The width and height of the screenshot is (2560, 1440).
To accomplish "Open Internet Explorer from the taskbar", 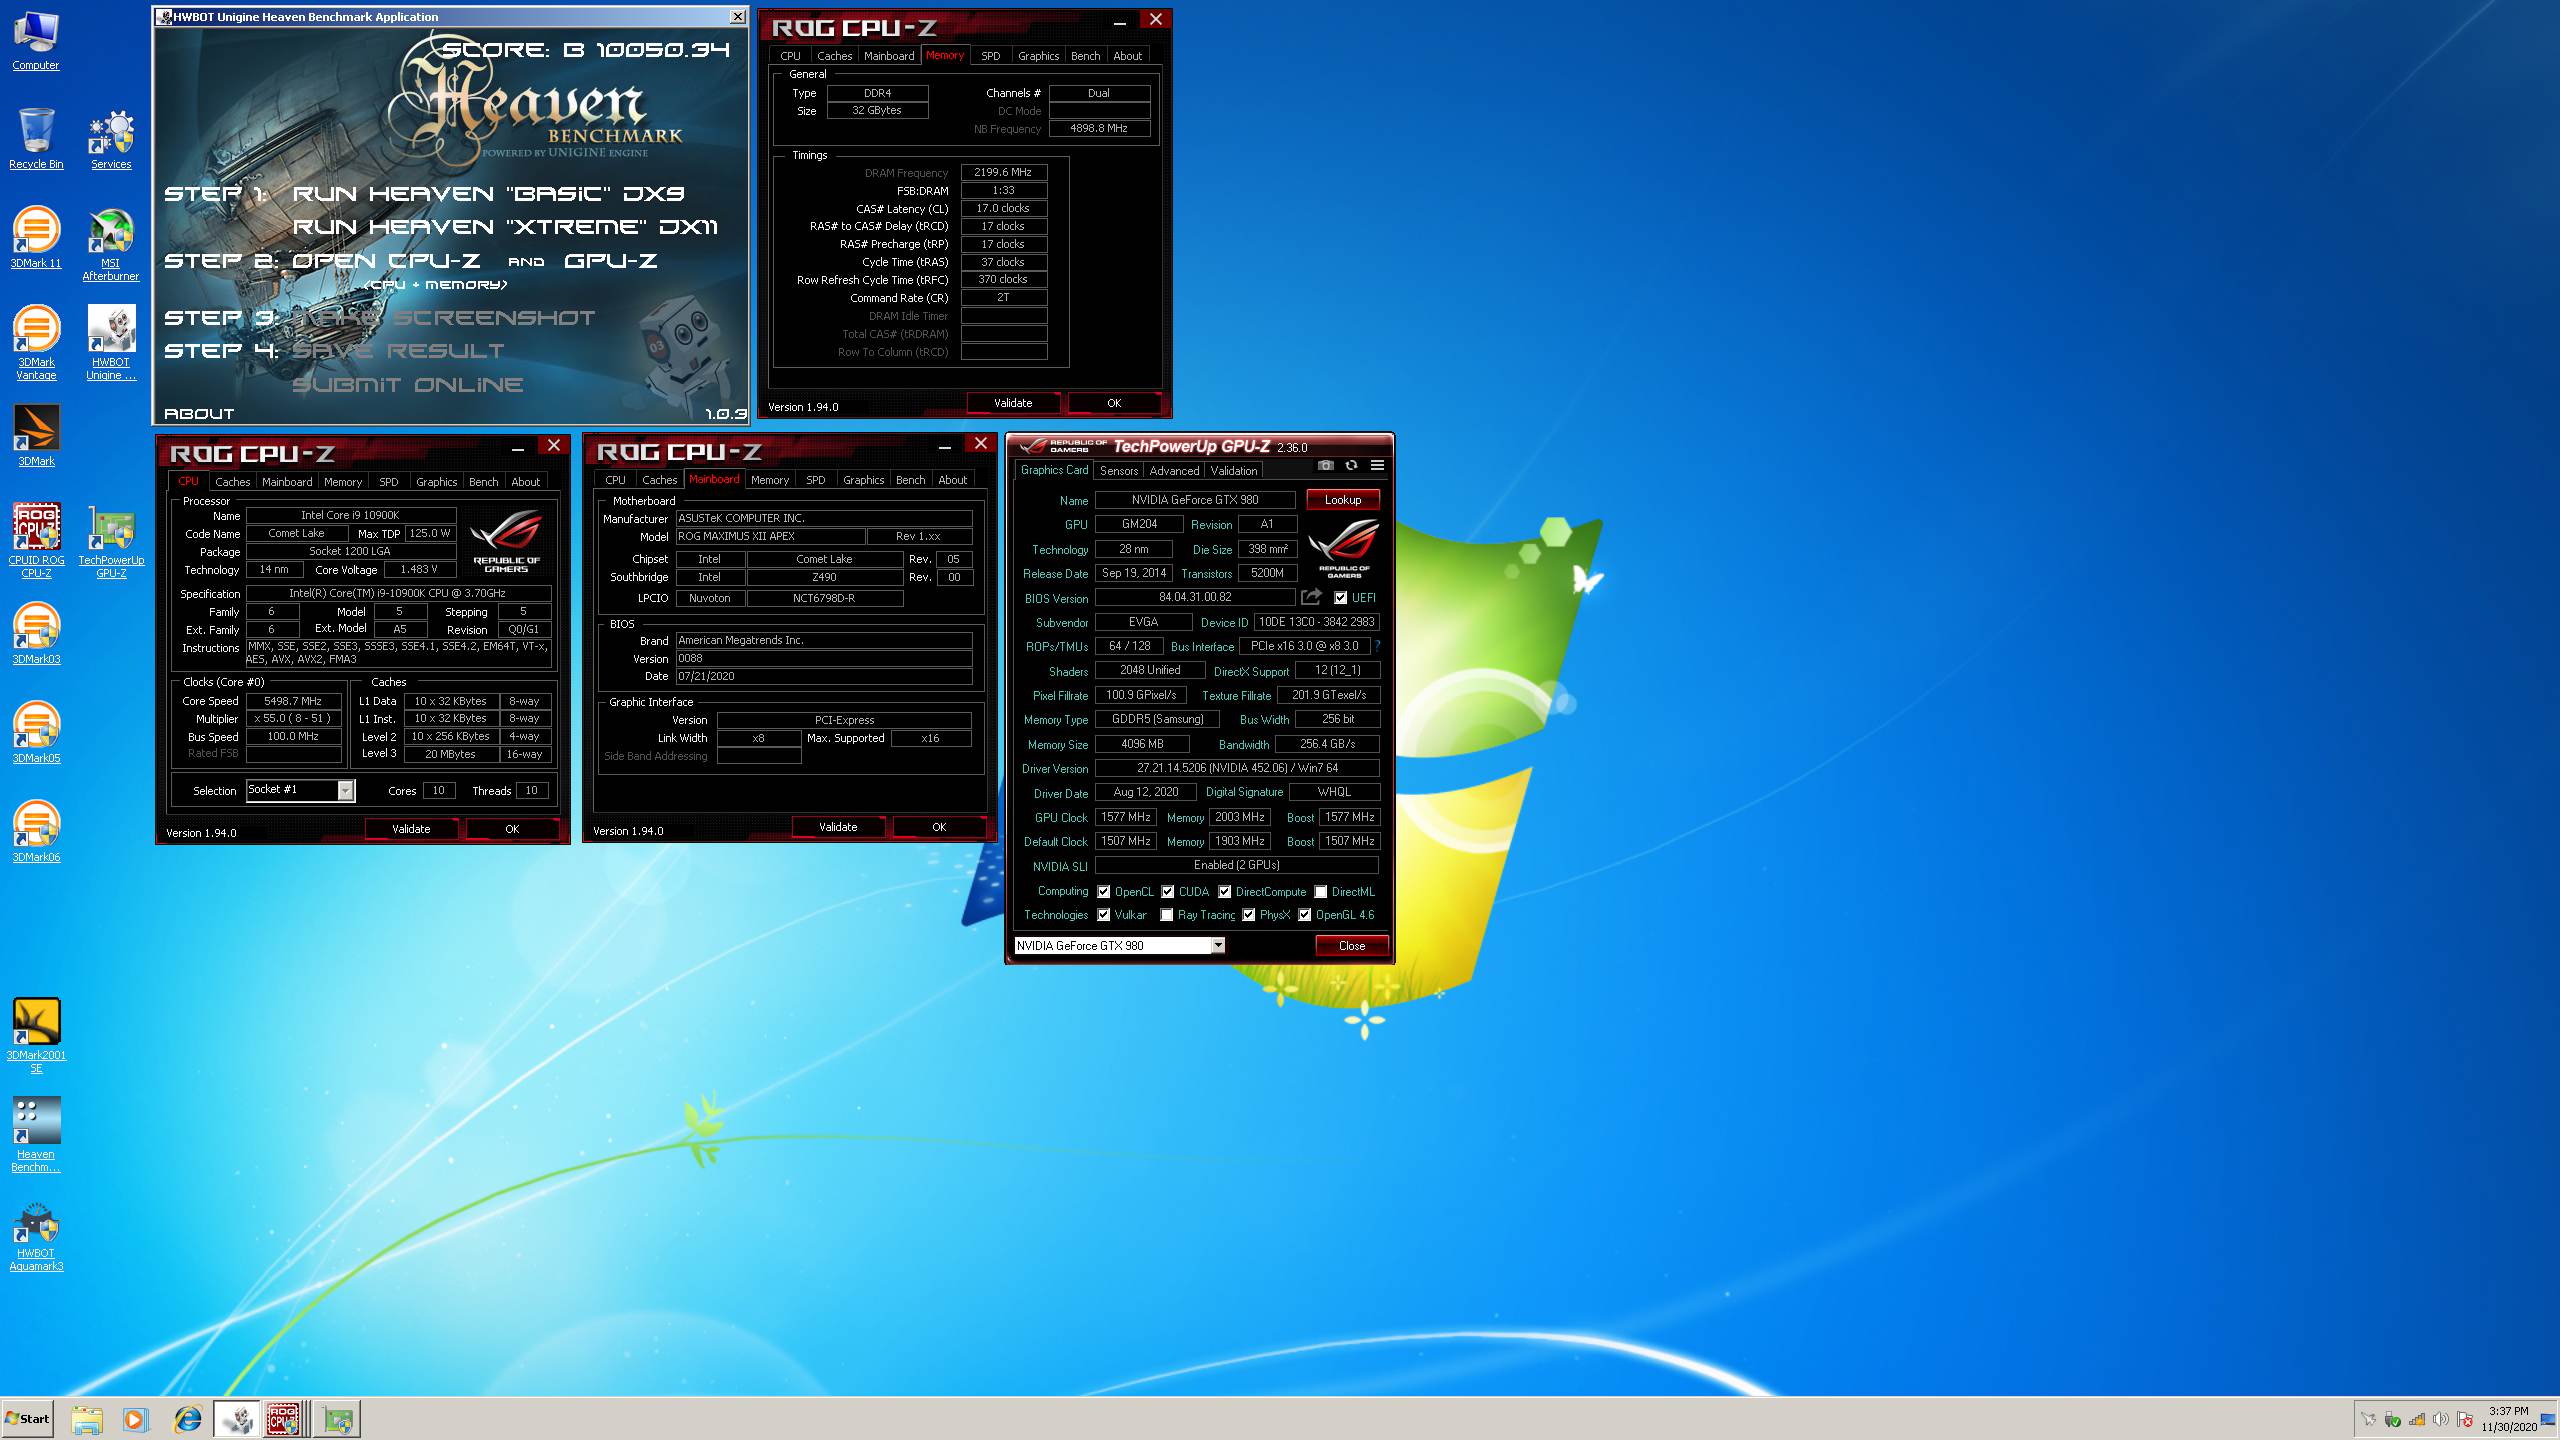I will pyautogui.click(x=187, y=1419).
